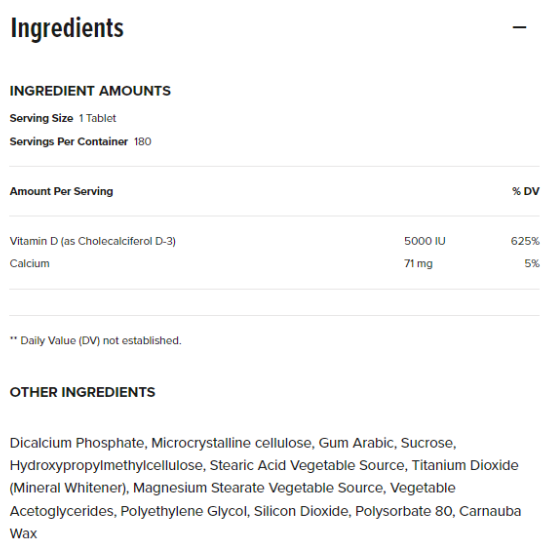Select Vitamin D (as Cholecalciferol D-3) row
Image resolution: width=550 pixels, height=550 pixels.
tap(274, 241)
